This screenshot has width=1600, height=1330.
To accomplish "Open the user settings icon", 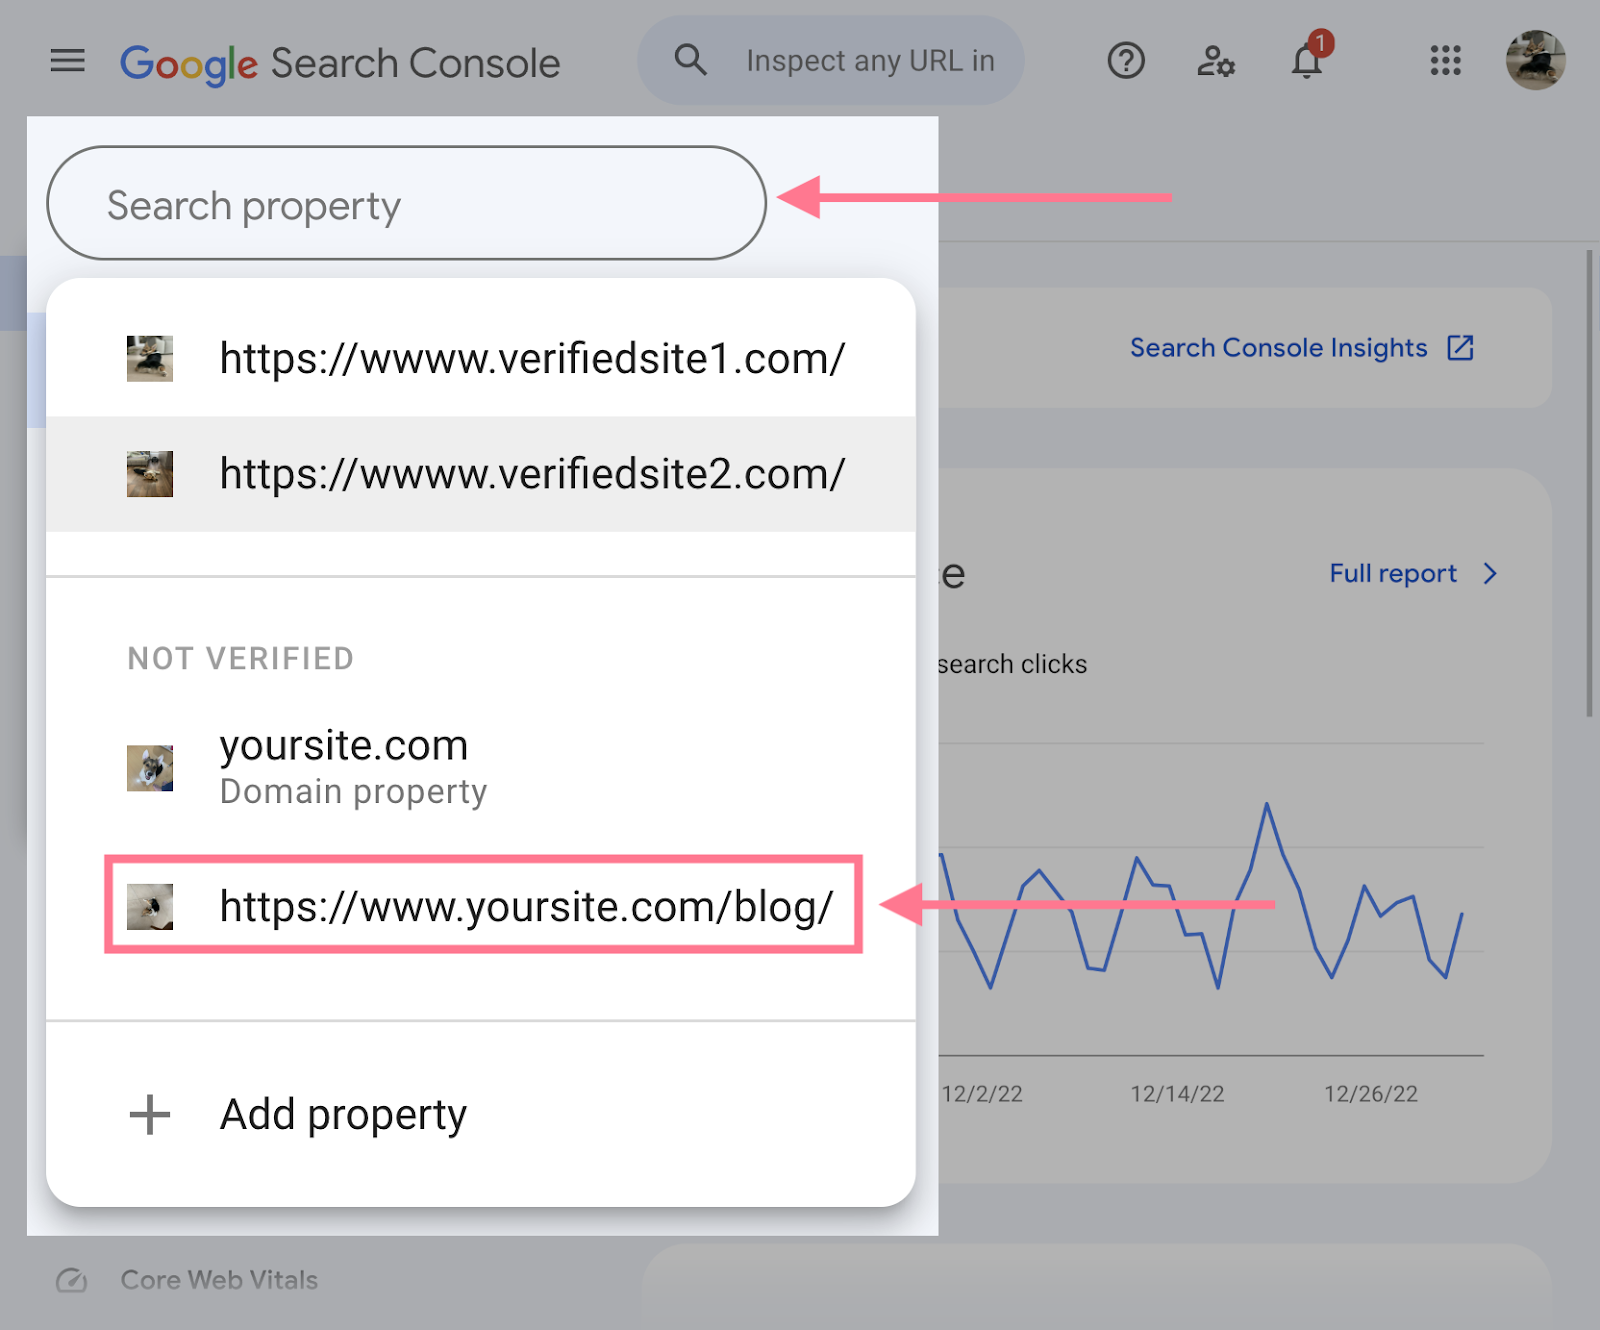I will coord(1215,60).
